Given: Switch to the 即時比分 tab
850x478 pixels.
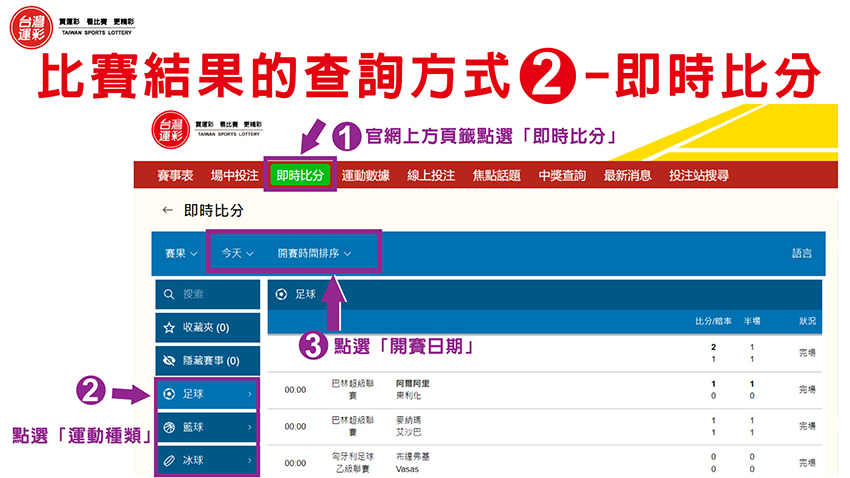Looking at the screenshot, I should coord(301,175).
